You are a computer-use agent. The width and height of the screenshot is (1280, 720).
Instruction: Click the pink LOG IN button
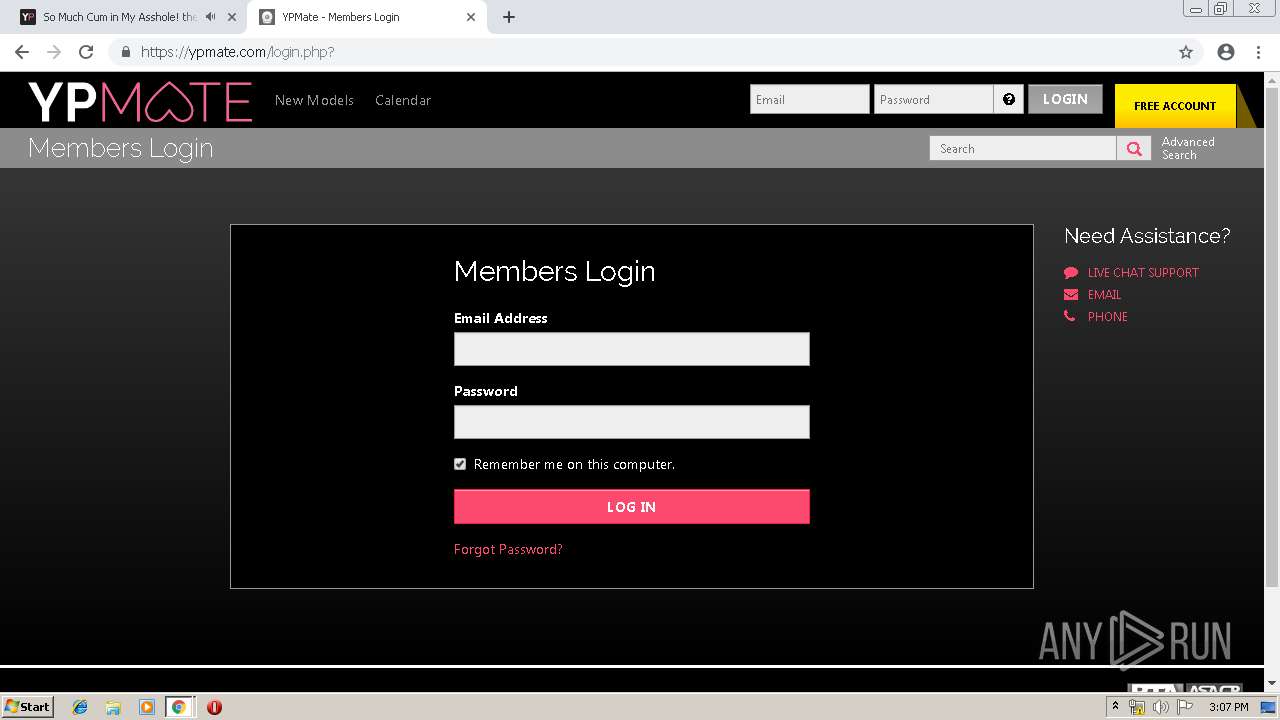coord(632,507)
